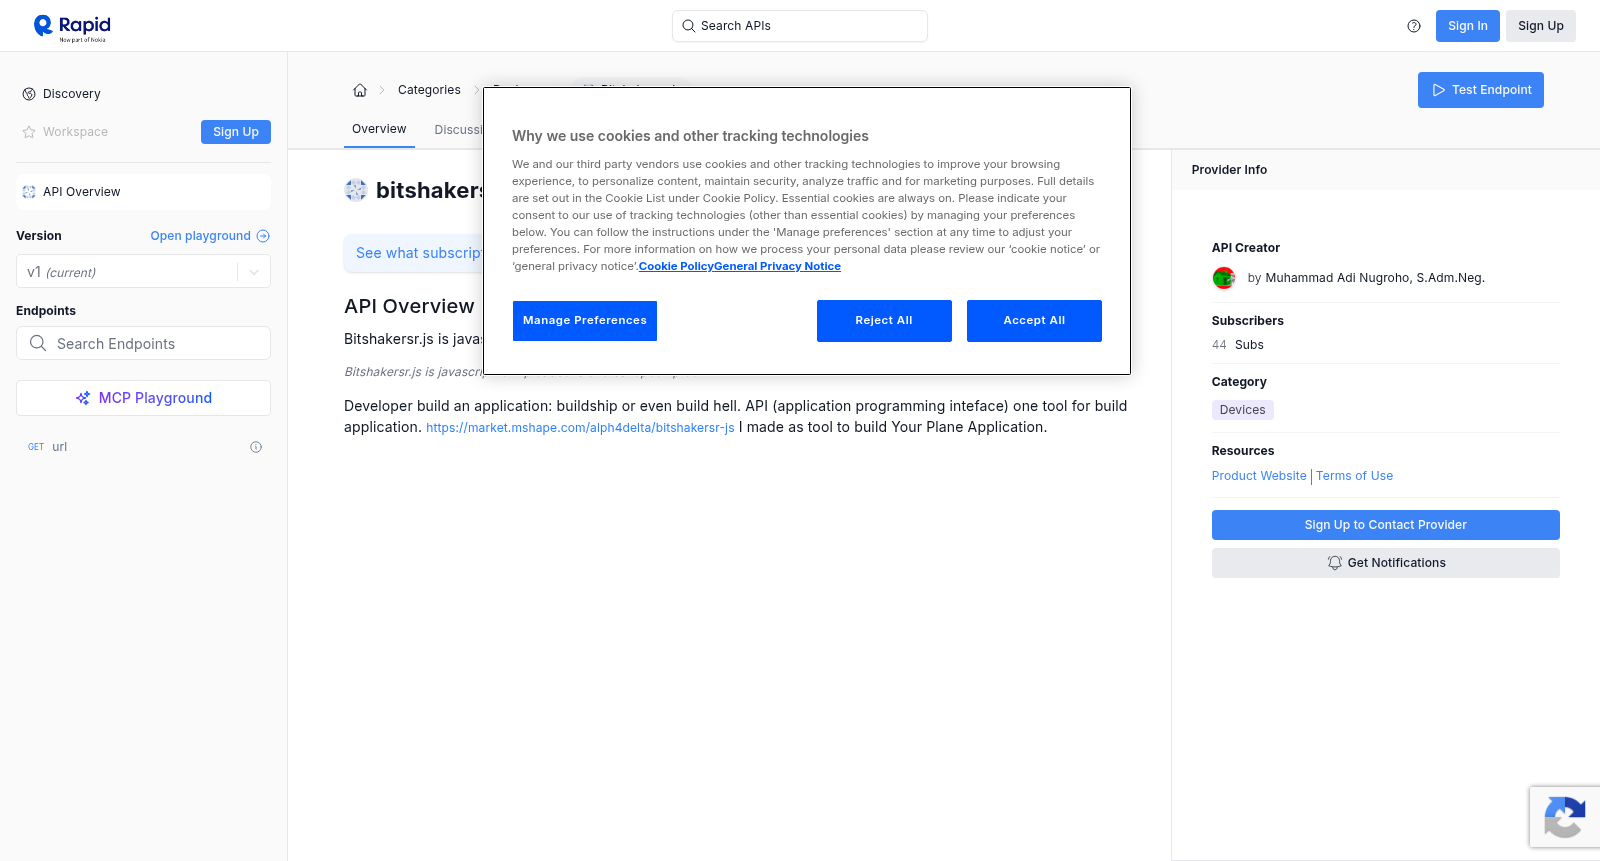The height and width of the screenshot is (861, 1600).
Task: Open the MCP Playground button
Action: tap(143, 398)
